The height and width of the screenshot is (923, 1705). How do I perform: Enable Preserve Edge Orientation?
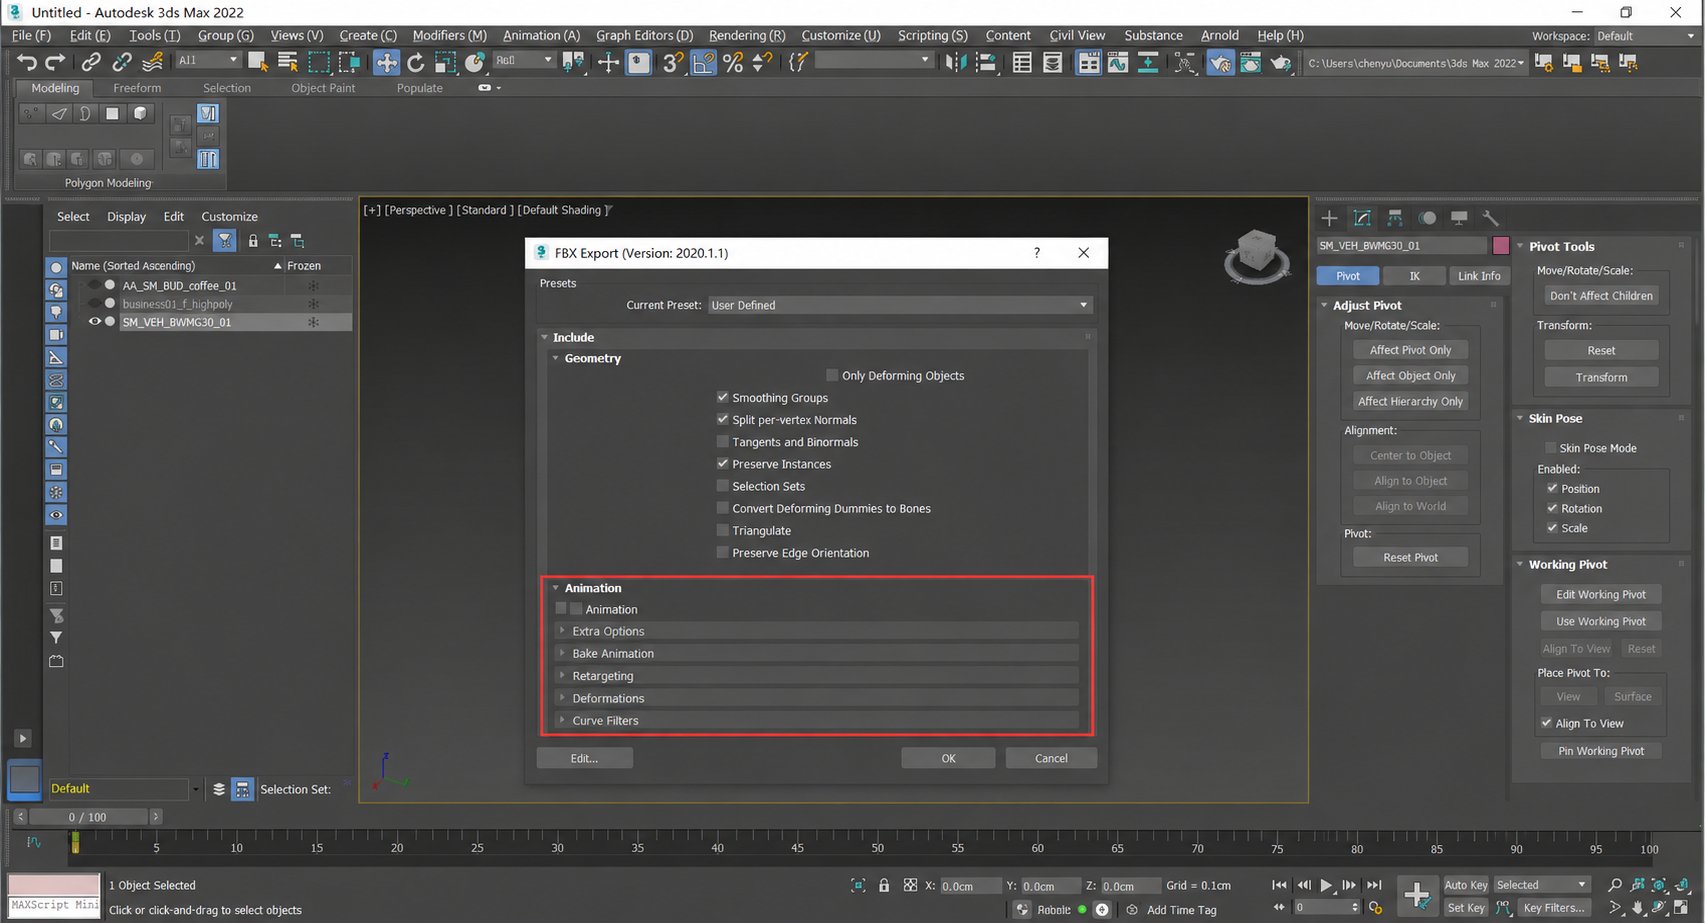723,553
